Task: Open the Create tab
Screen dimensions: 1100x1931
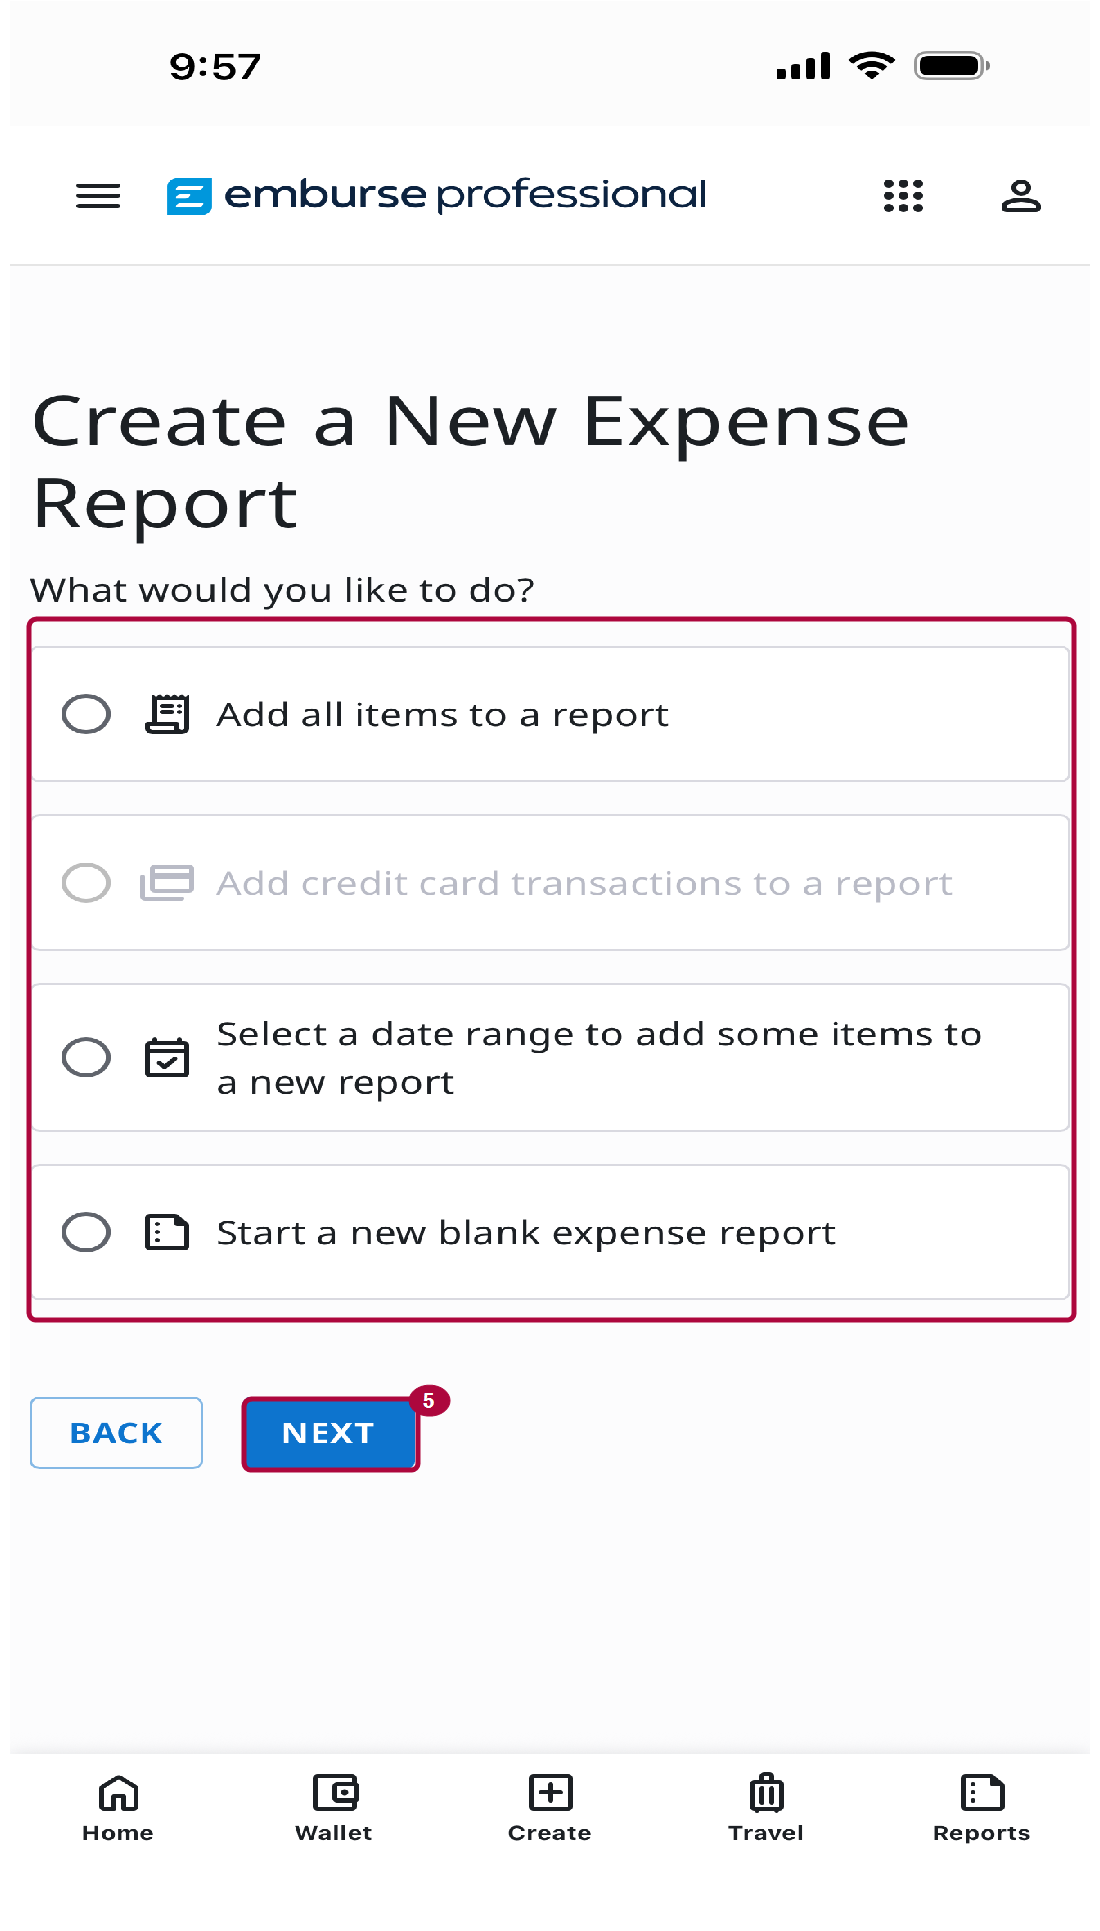Action: click(x=550, y=1807)
